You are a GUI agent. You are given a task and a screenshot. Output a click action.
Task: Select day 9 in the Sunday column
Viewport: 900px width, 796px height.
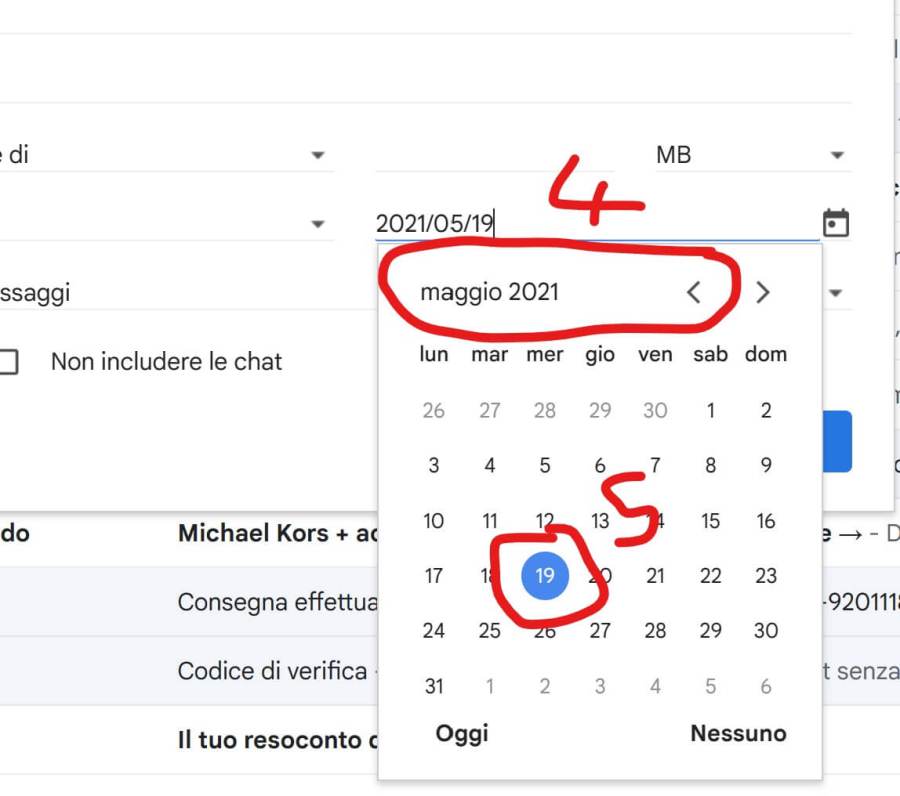point(766,465)
